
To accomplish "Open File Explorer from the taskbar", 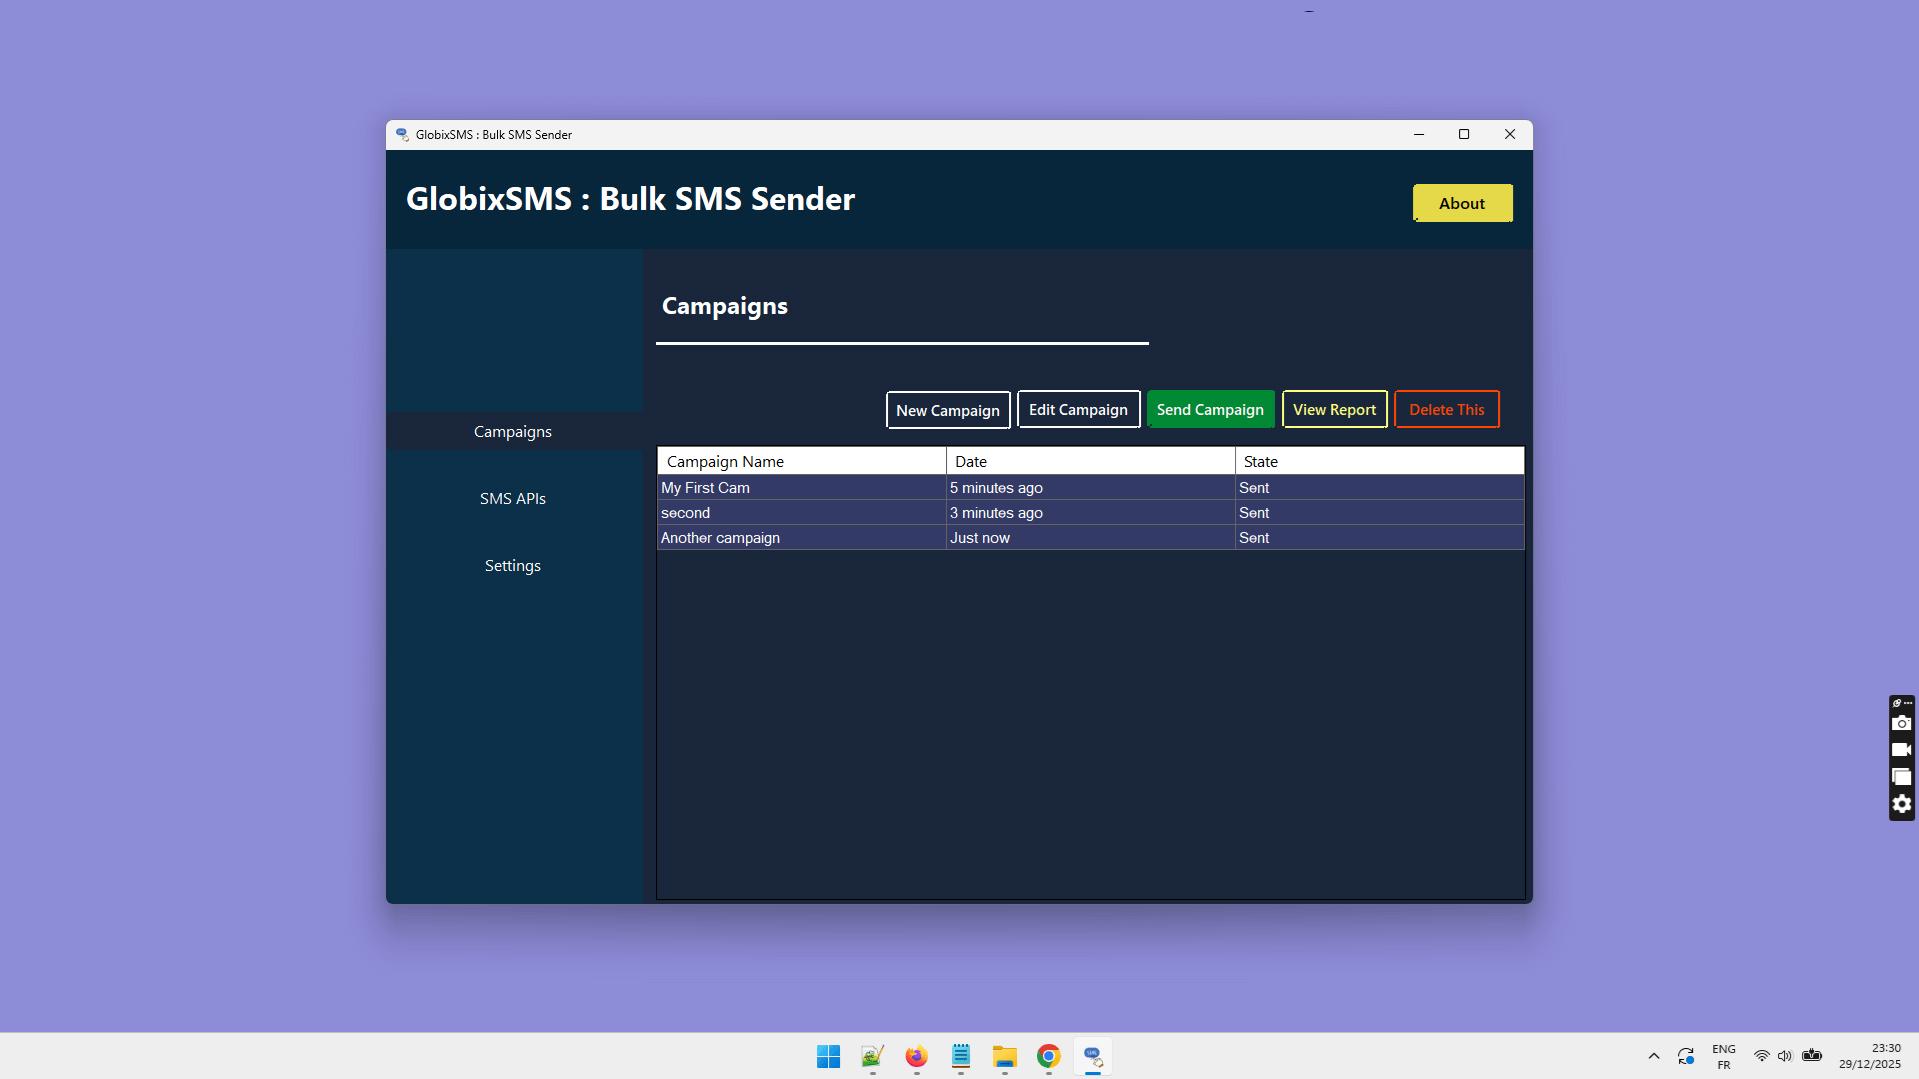I will 1004,1056.
